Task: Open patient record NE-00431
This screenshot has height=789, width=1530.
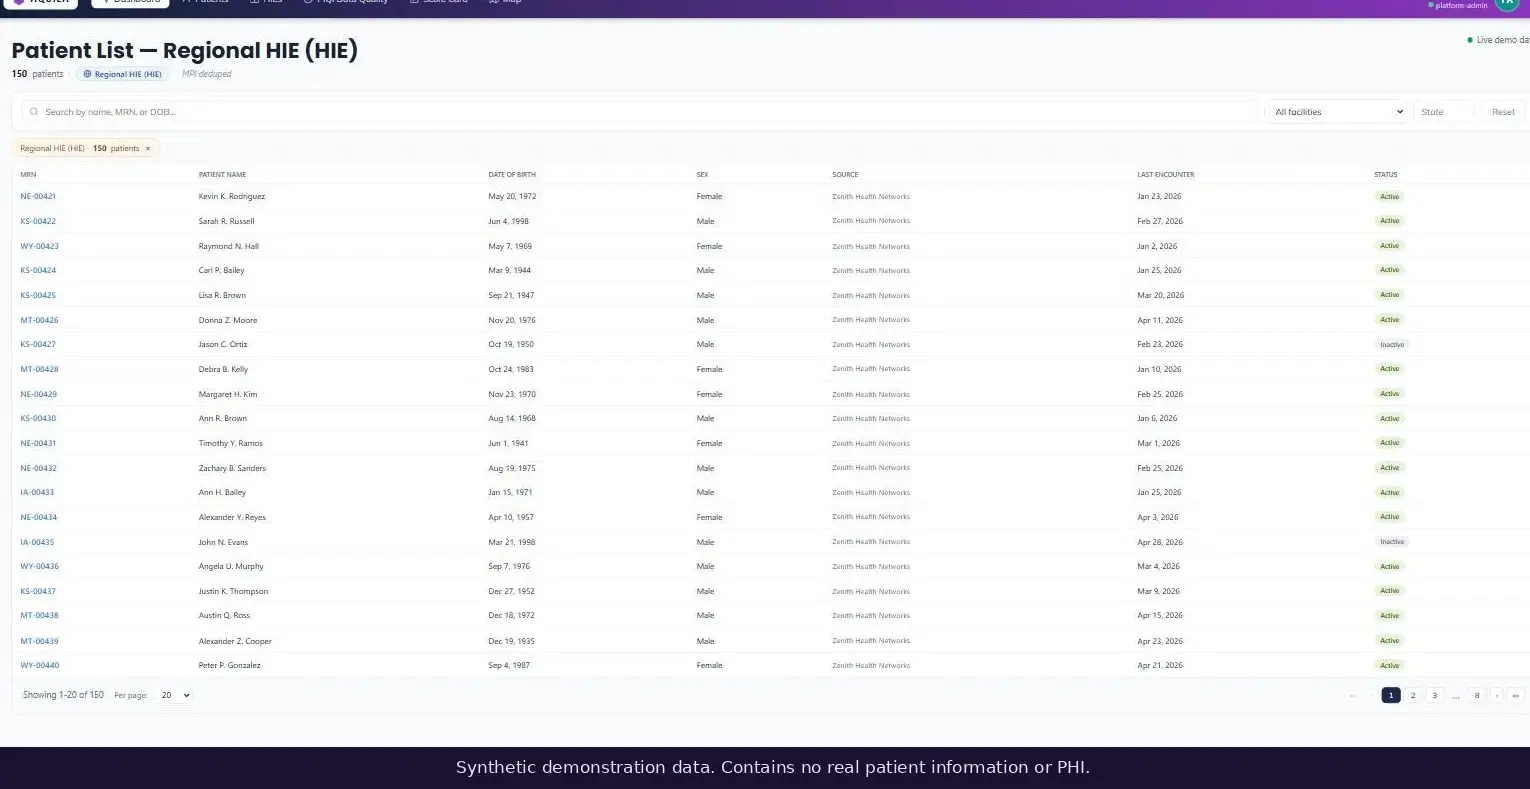Action: (x=38, y=443)
